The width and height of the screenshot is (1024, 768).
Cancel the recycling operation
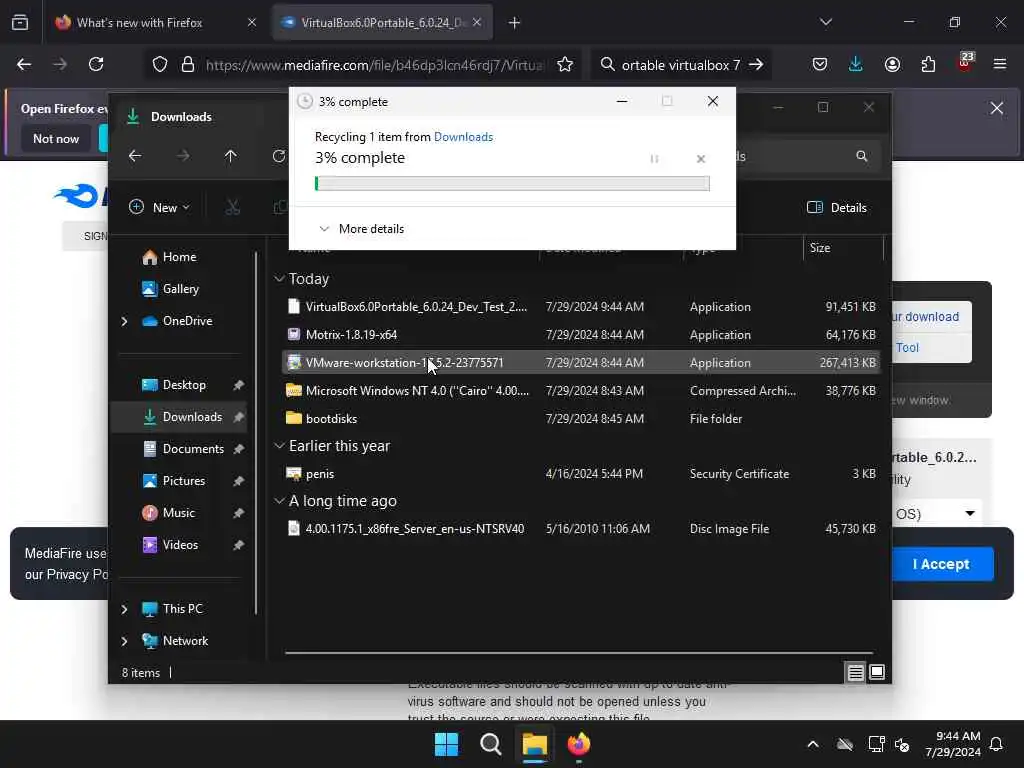(x=701, y=159)
